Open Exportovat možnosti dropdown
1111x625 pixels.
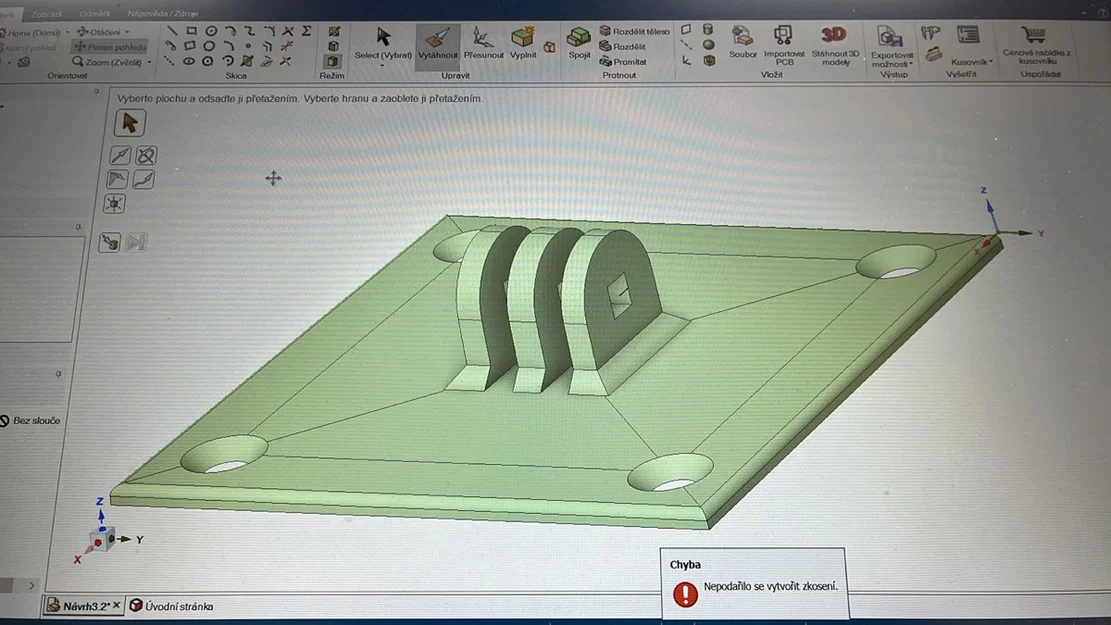tap(891, 48)
